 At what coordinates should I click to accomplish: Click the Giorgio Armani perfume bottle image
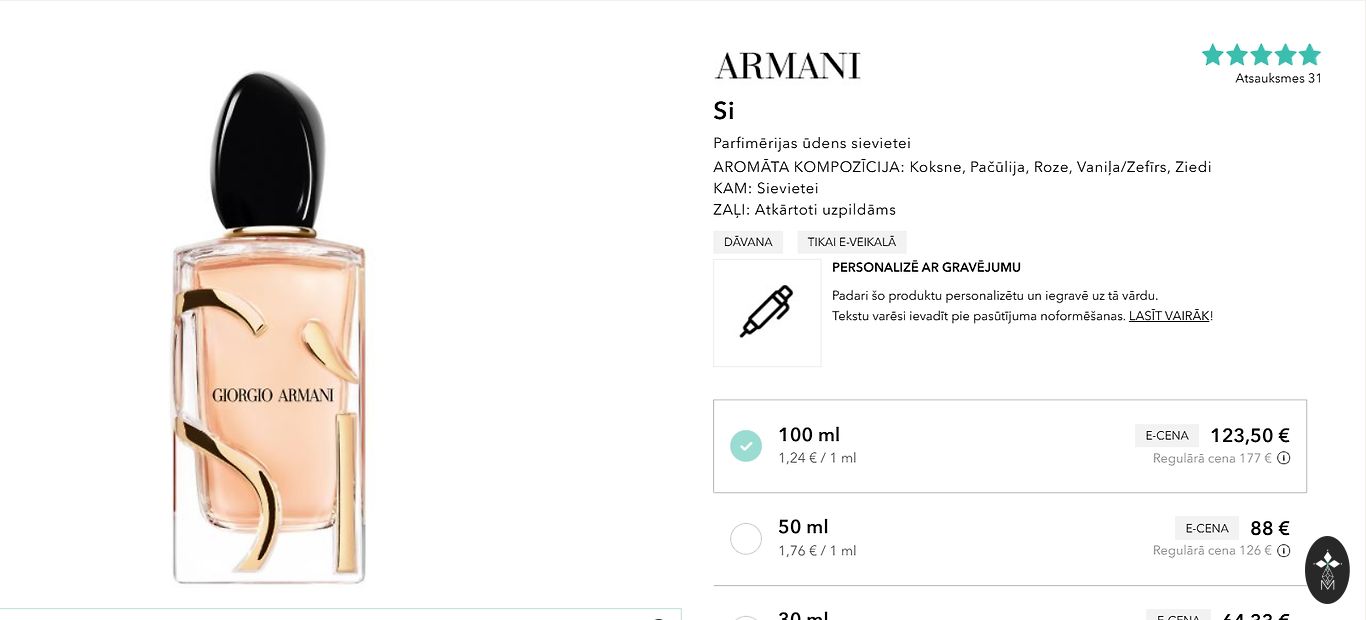point(270,330)
